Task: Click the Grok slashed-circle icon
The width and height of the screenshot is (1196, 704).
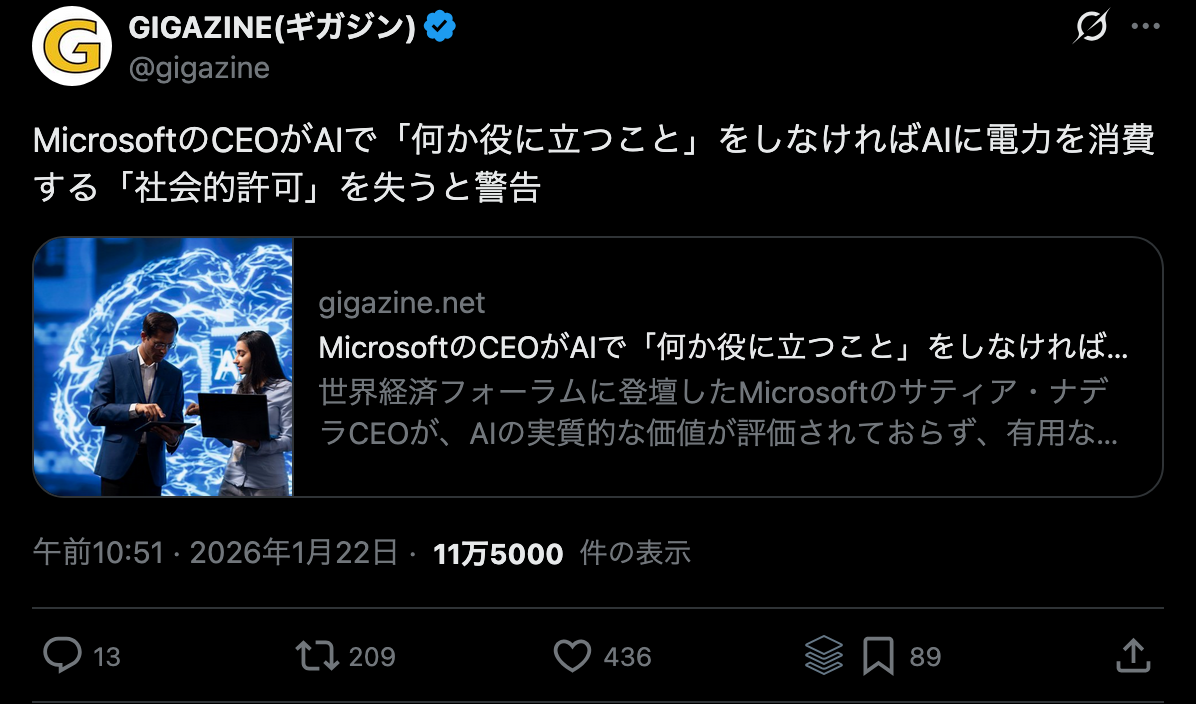Action: coord(1089,28)
